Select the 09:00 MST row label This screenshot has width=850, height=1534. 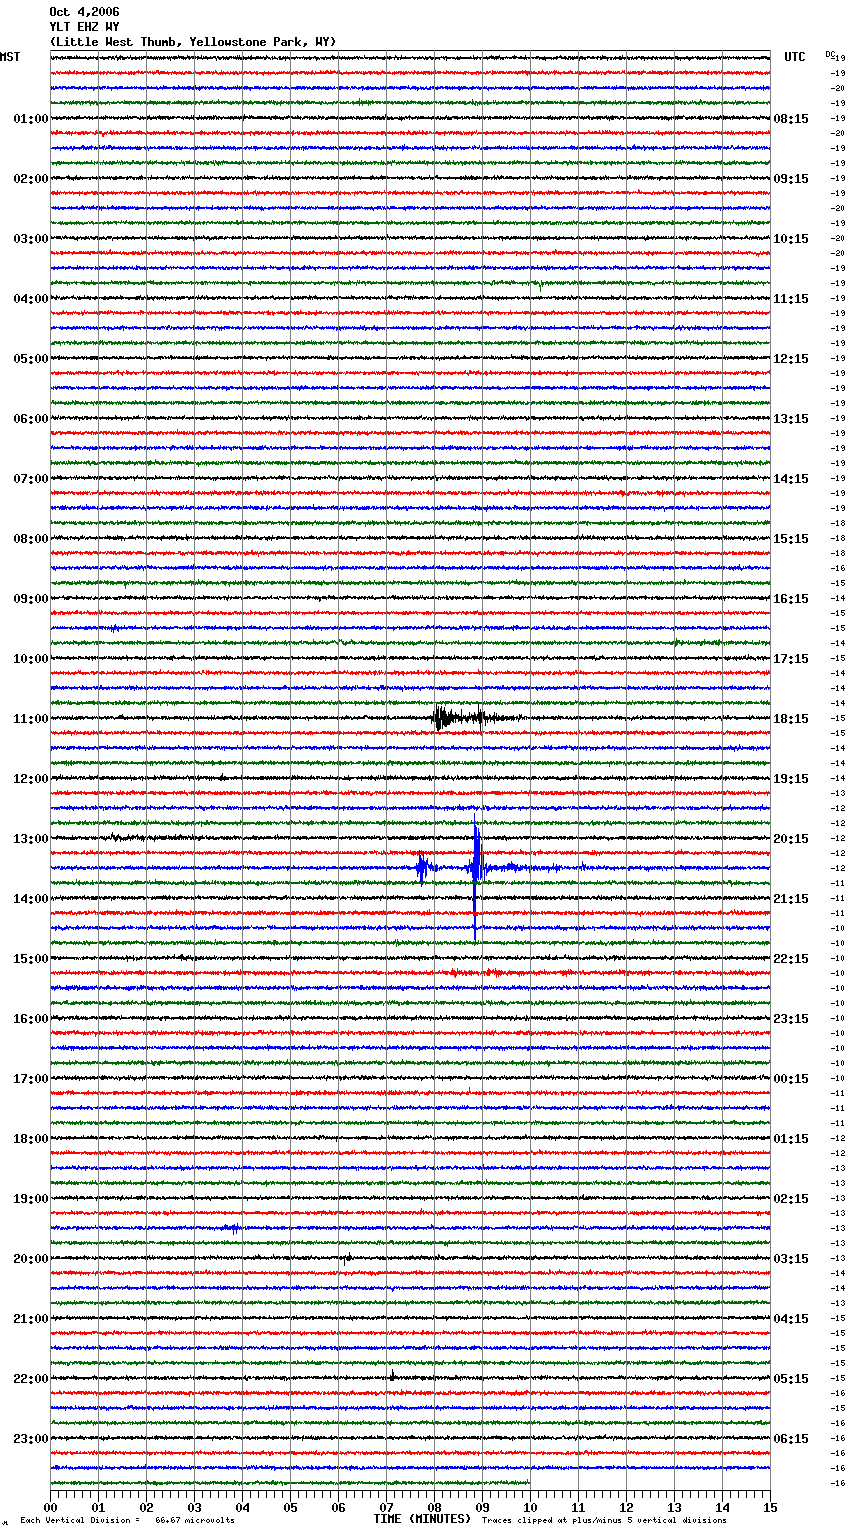[30, 599]
